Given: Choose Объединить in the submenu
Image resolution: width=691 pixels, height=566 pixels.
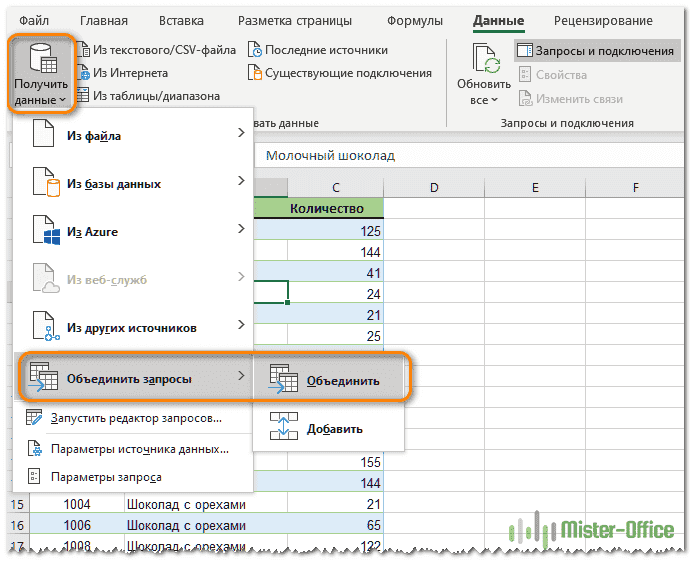Looking at the screenshot, I should [x=329, y=380].
